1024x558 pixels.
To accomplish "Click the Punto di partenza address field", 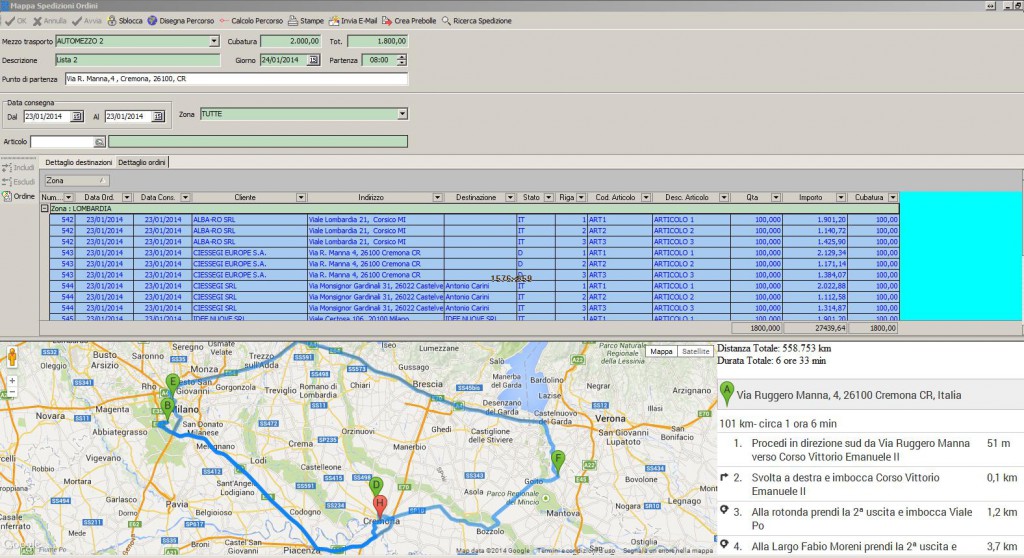I will tap(235, 78).
